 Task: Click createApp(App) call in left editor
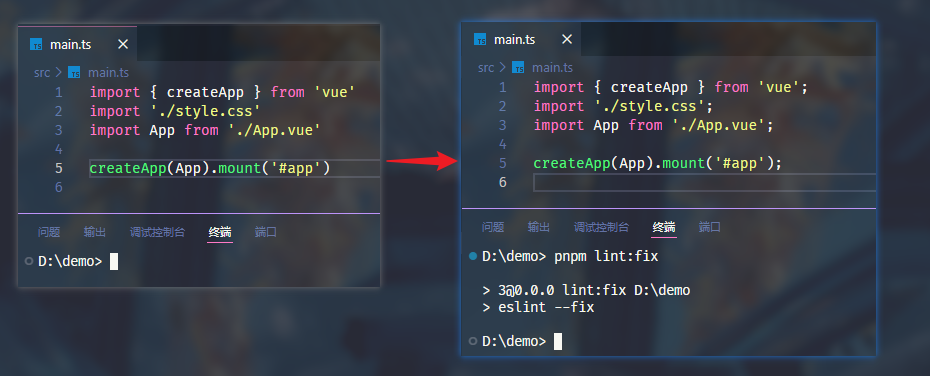click(x=151, y=168)
